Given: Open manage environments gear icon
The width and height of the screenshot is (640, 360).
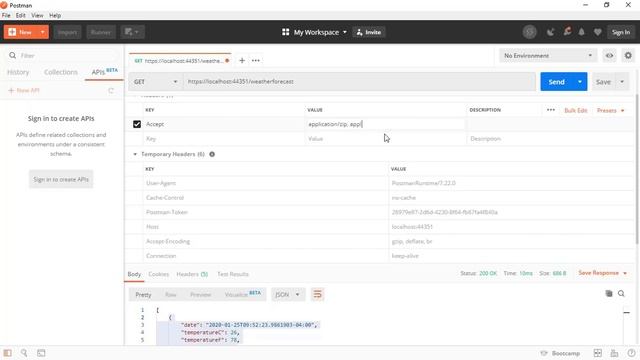Looking at the screenshot, I should (x=628, y=56).
